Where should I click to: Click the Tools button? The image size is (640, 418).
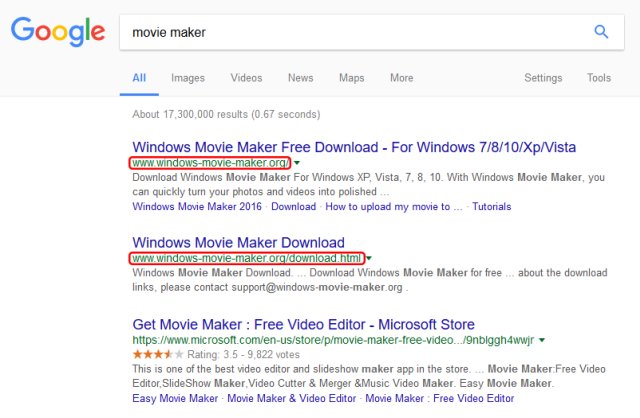click(x=599, y=78)
